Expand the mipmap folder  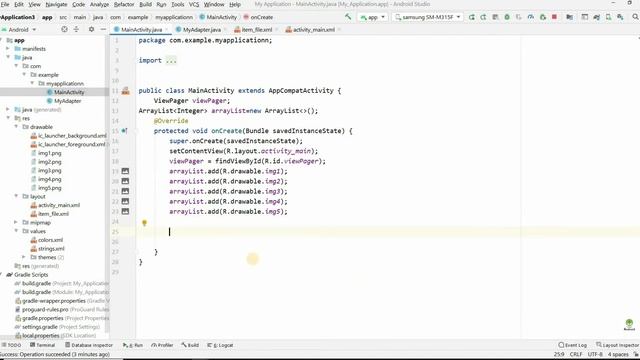(x=16, y=222)
